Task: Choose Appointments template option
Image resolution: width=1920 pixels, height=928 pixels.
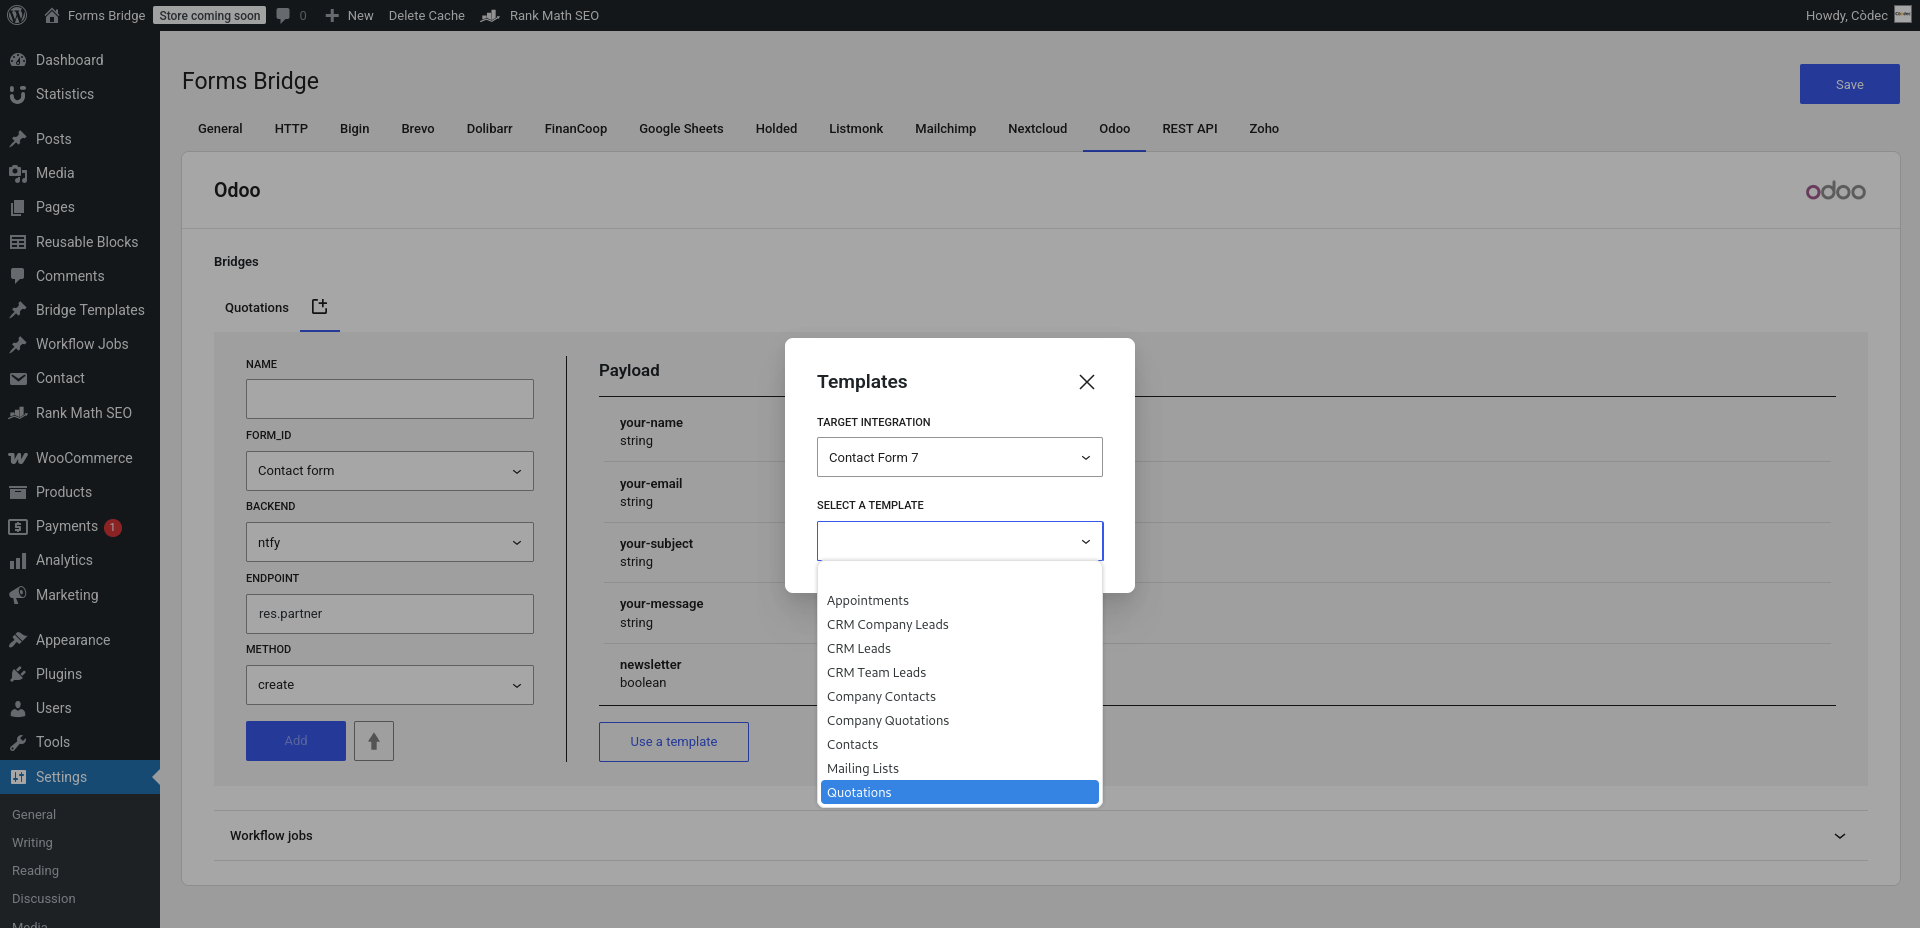Action: [960, 601]
